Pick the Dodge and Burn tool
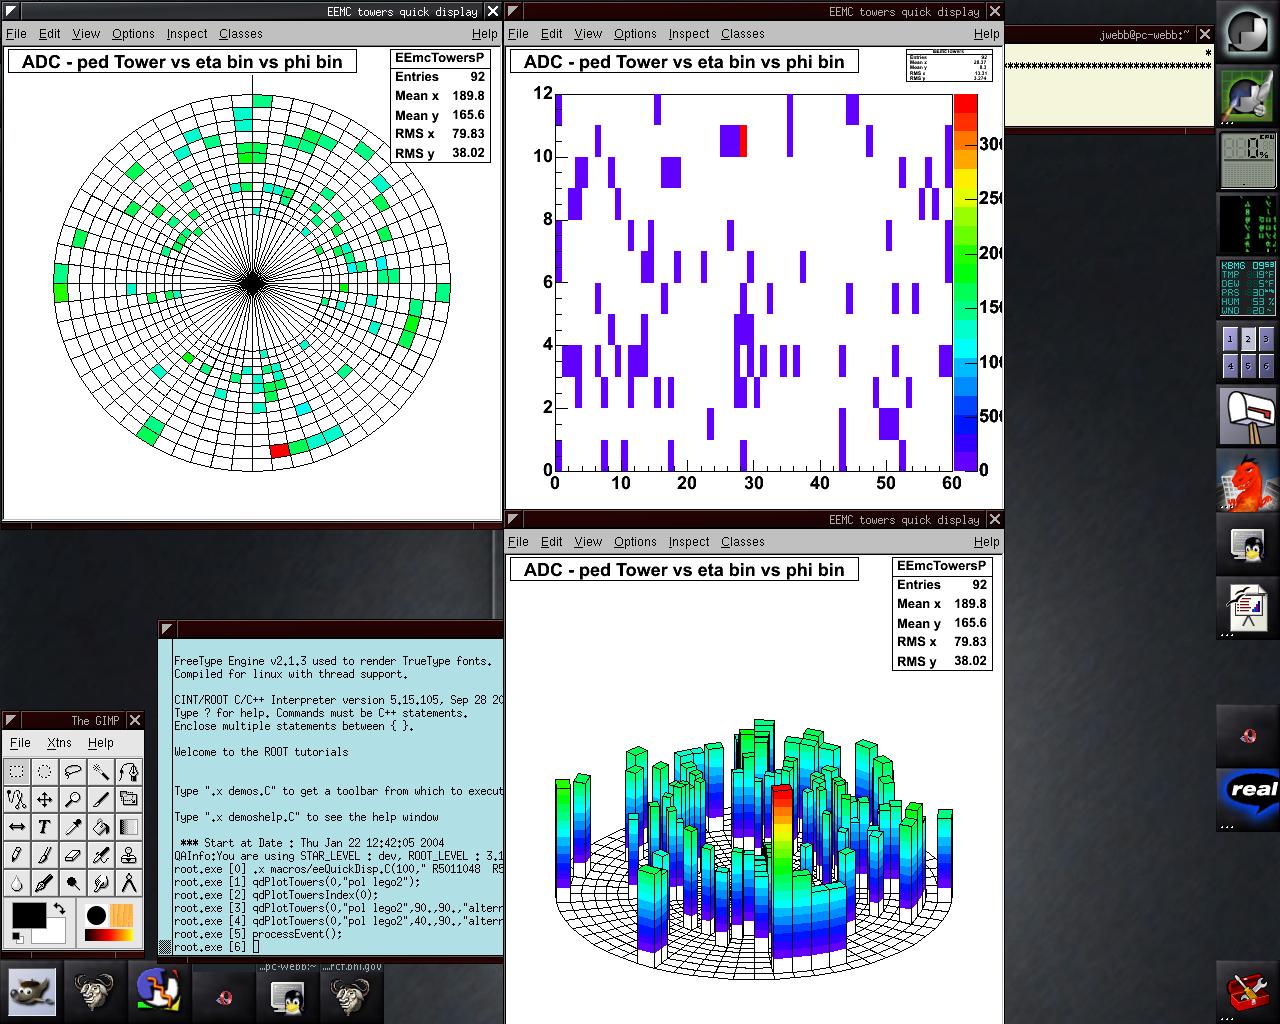The width and height of the screenshot is (1280, 1024). [x=73, y=884]
